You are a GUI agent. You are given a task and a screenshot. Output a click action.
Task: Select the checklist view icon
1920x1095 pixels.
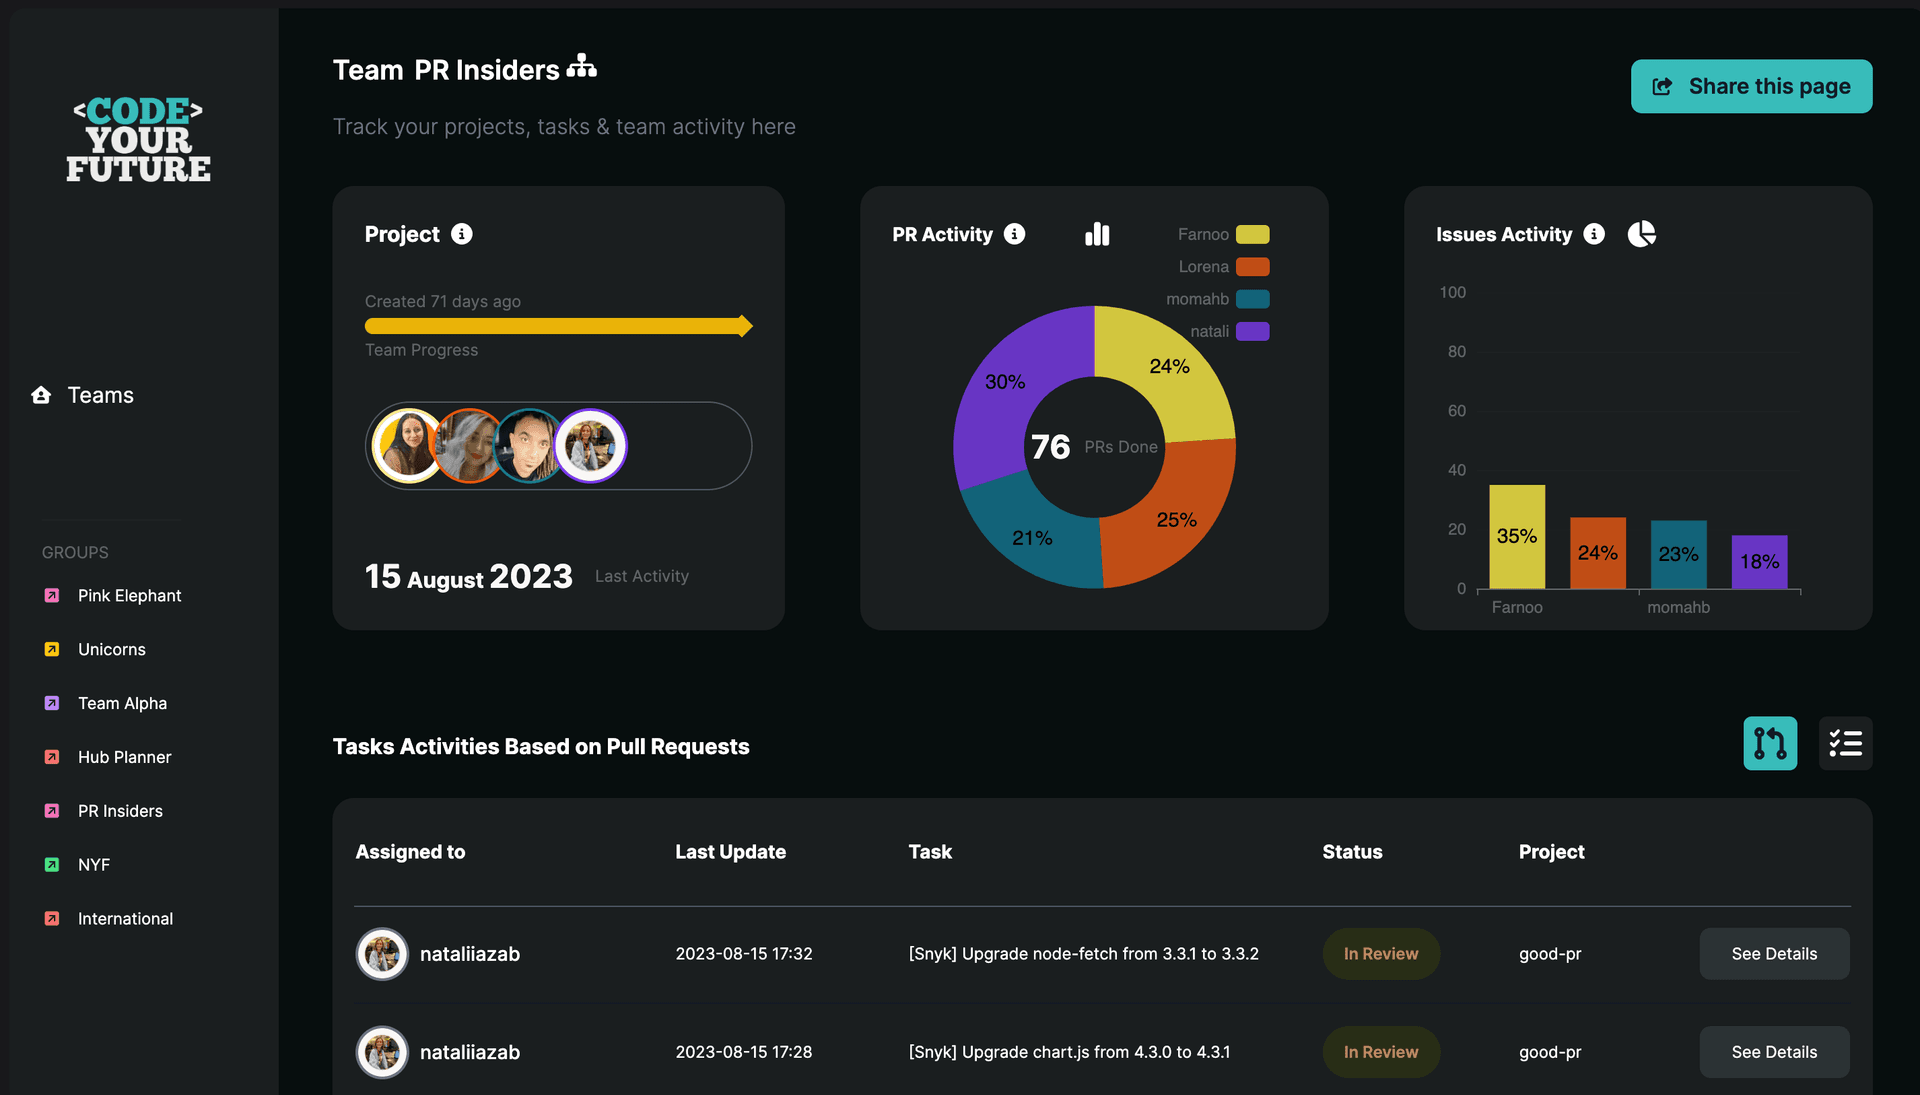[1846, 743]
